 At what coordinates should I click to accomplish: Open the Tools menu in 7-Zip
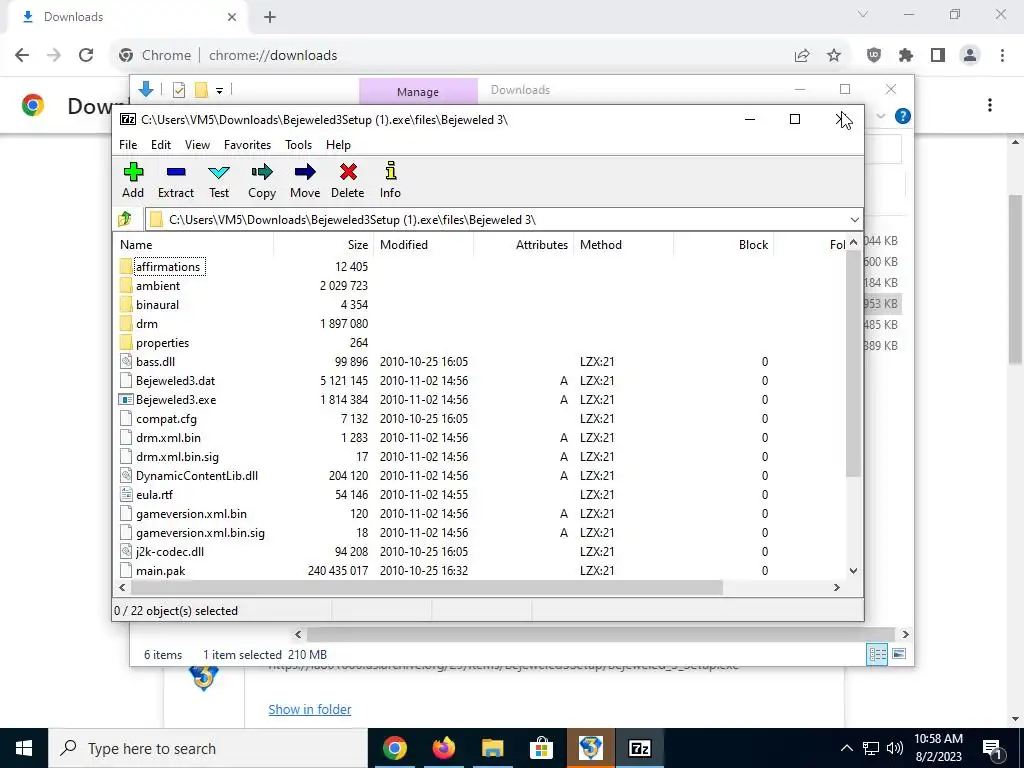click(x=298, y=145)
